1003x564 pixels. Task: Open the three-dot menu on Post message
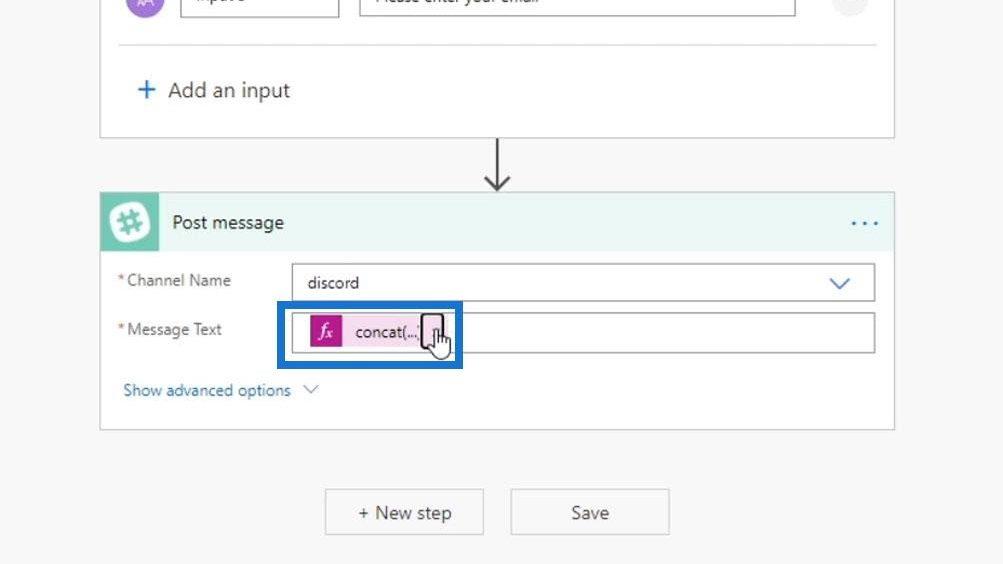pyautogui.click(x=864, y=223)
